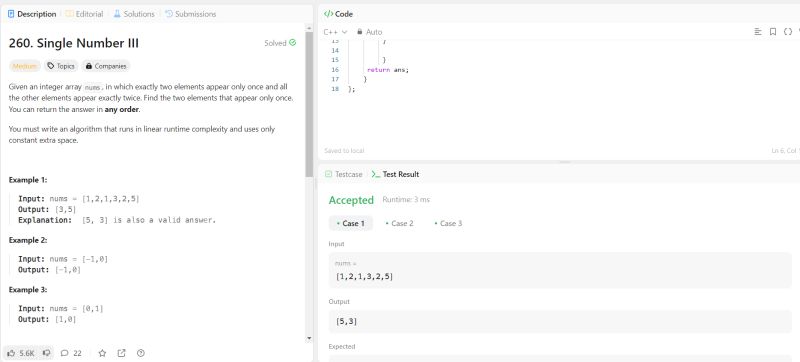Open the Submissions tab
Image resolution: width=800 pixels, height=362 pixels.
pos(190,14)
